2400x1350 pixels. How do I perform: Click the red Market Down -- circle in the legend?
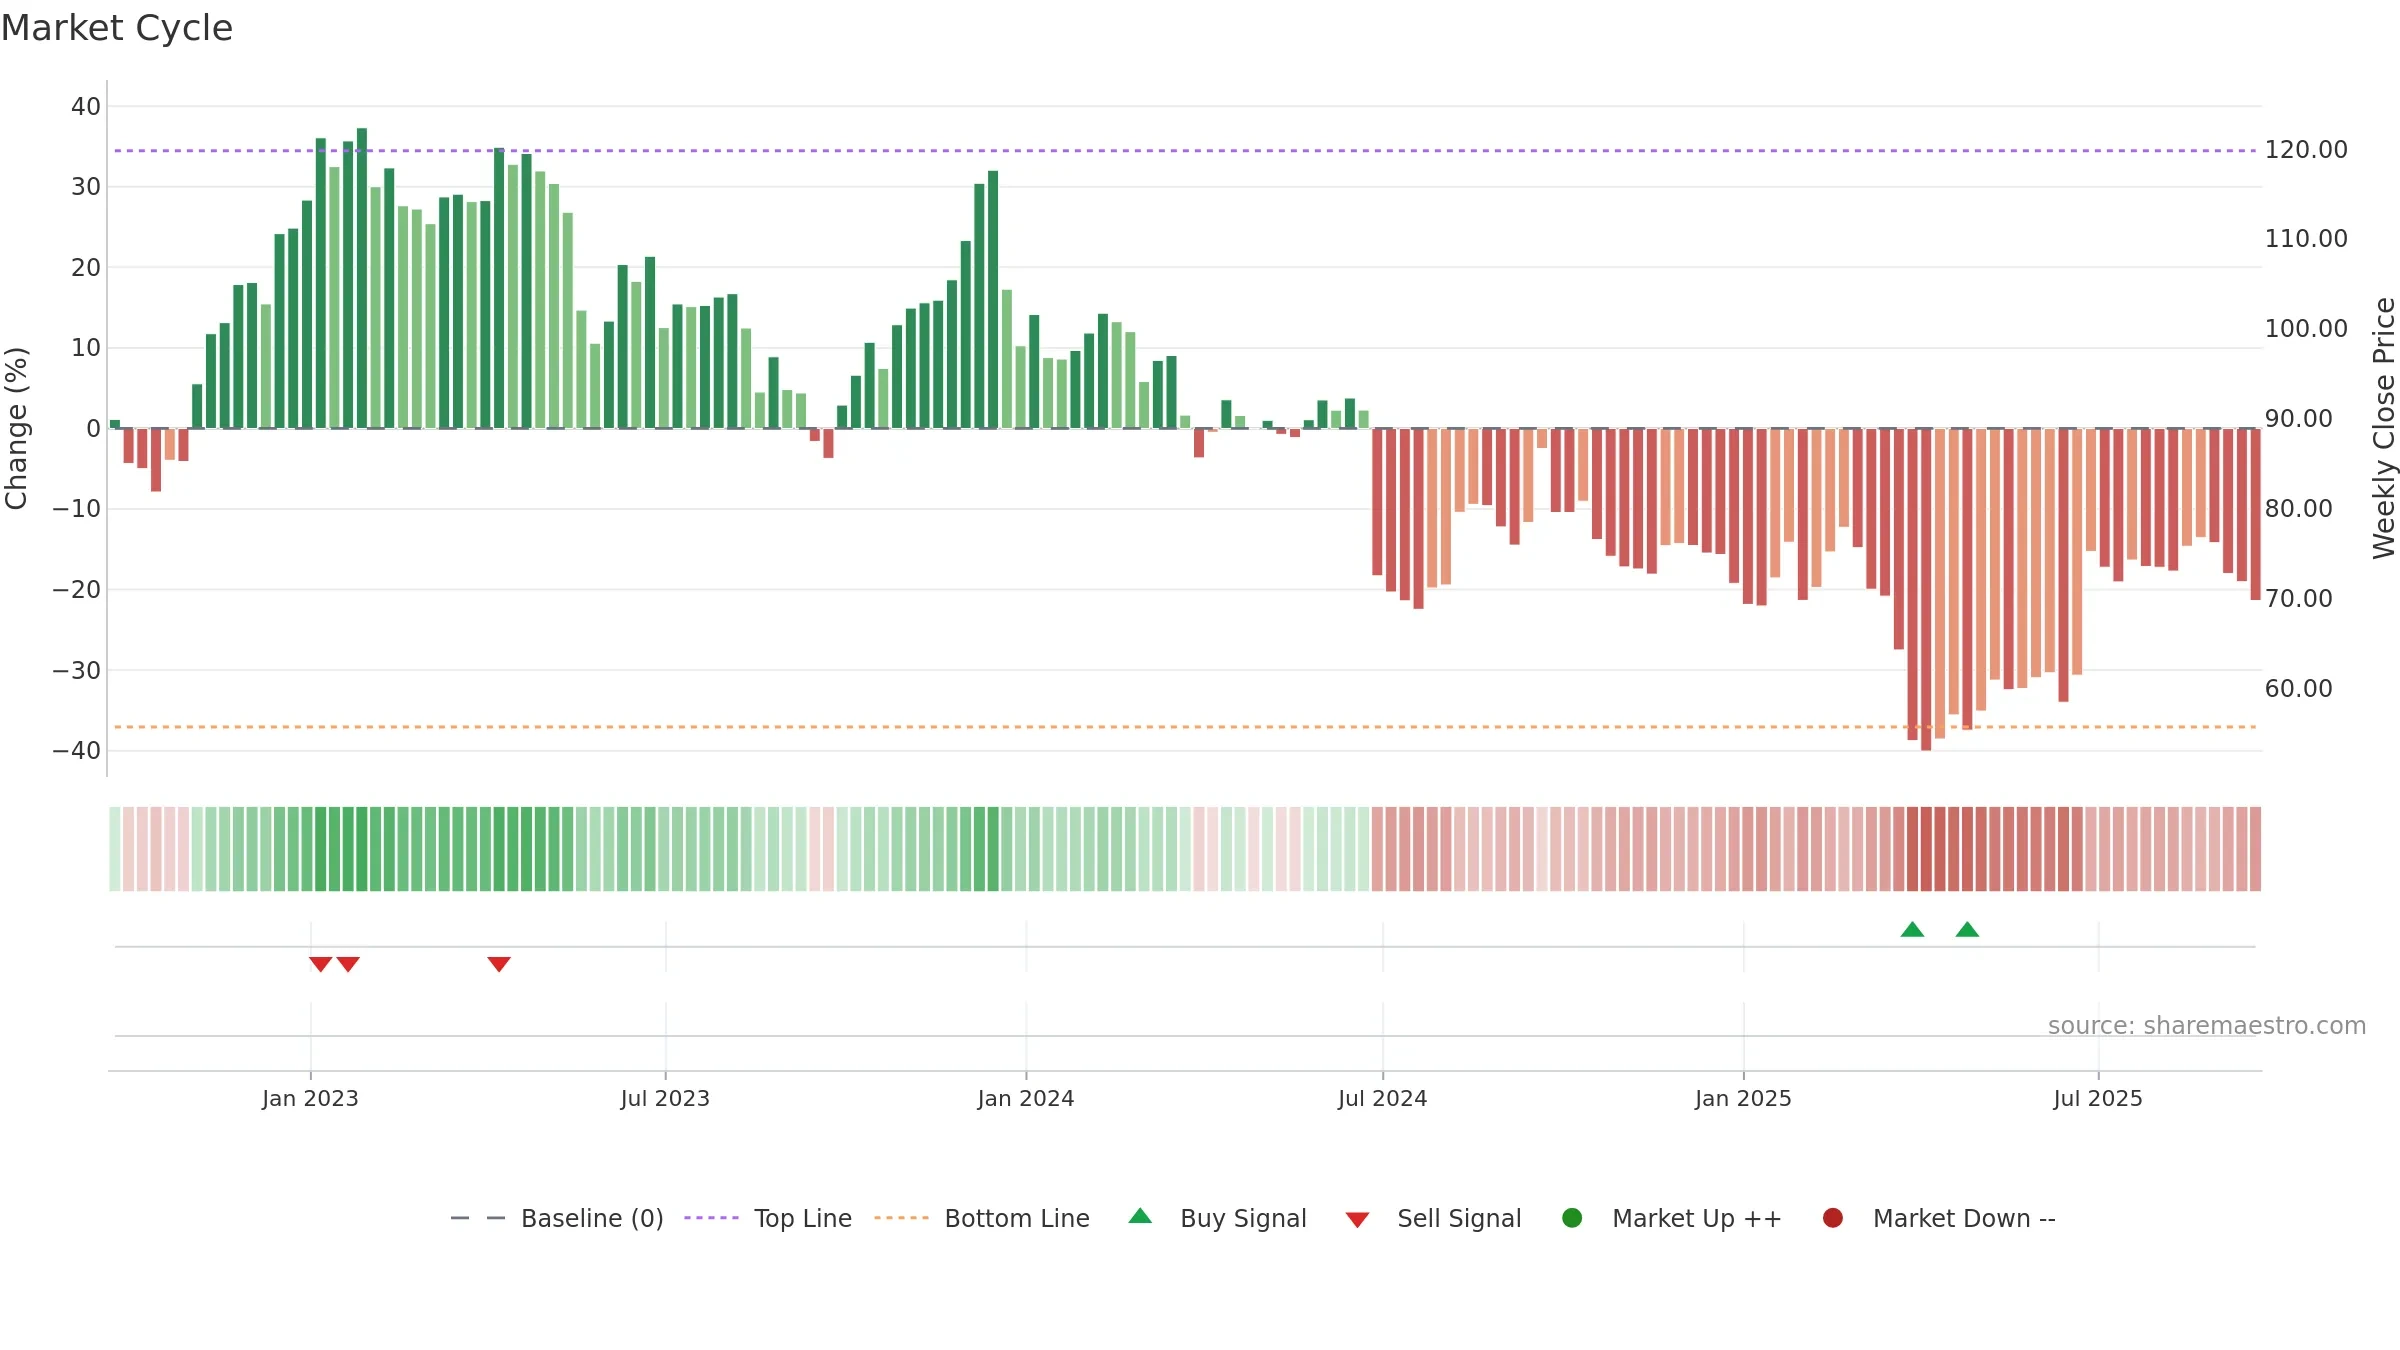1833,1218
